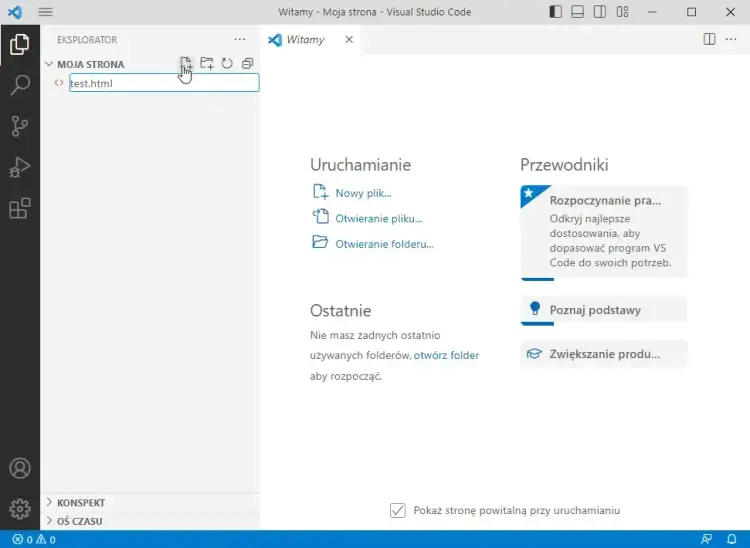
Task: Open editor more actions ellipsis
Action: [731, 39]
